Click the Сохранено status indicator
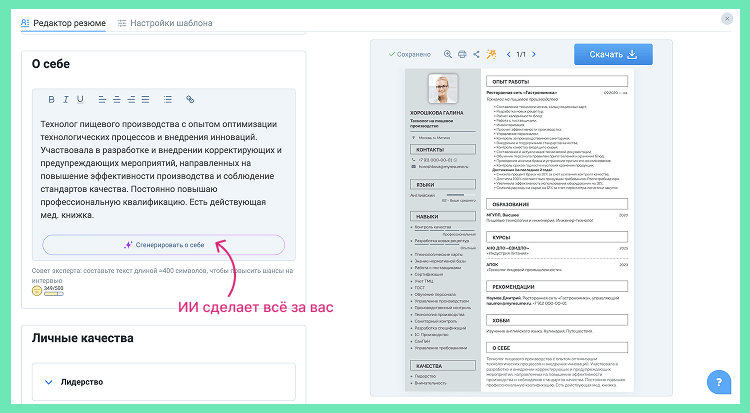750x413 pixels. (x=409, y=55)
